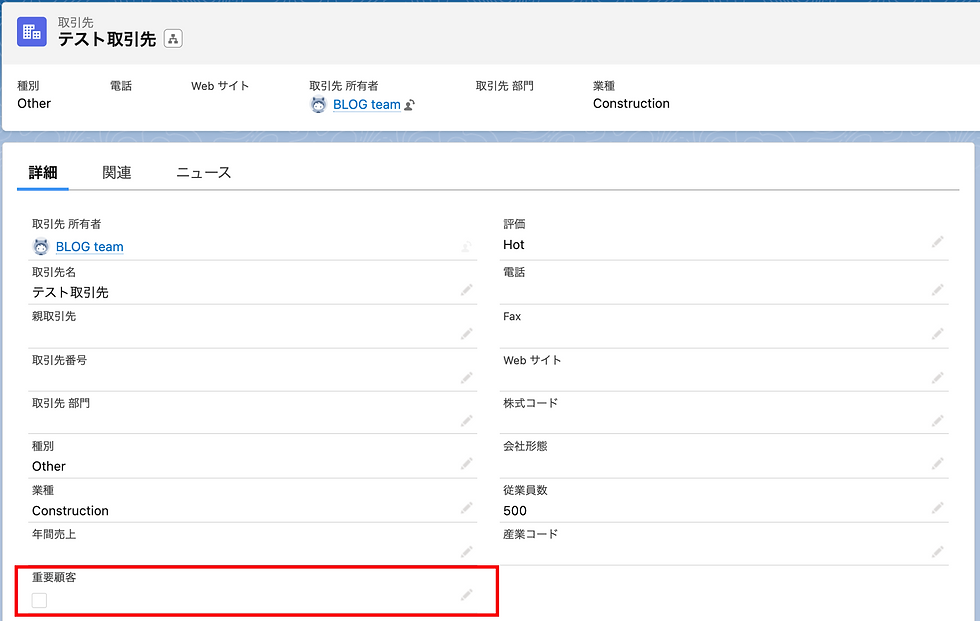Viewport: 980px width, 621px height.
Task: Click the detail section BLOG team avatar
Action: click(41, 247)
